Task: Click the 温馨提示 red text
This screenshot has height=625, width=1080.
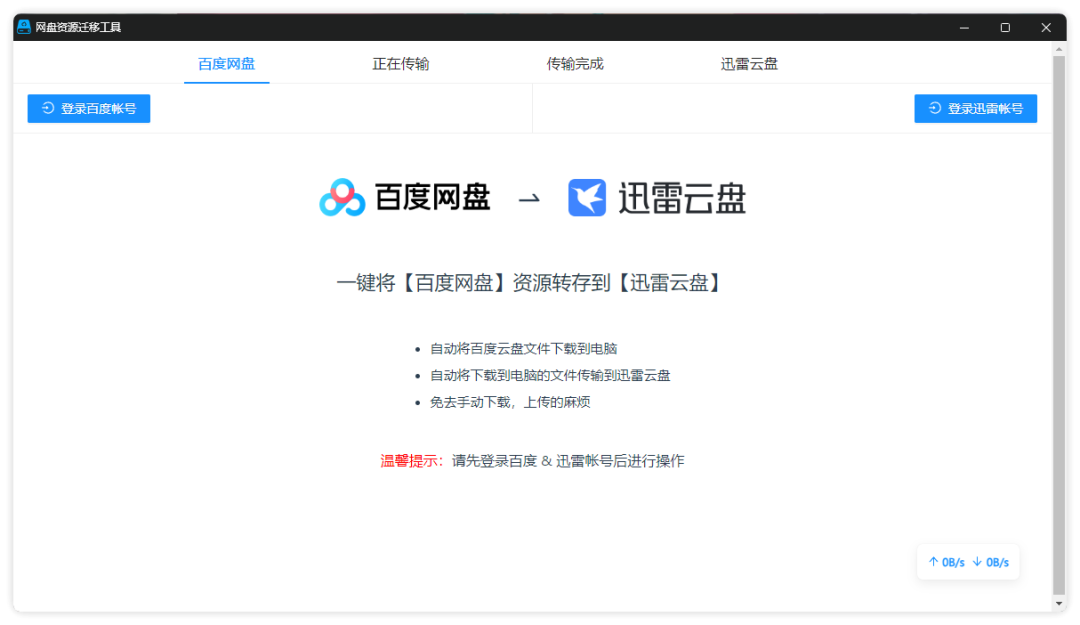Action: pos(411,461)
